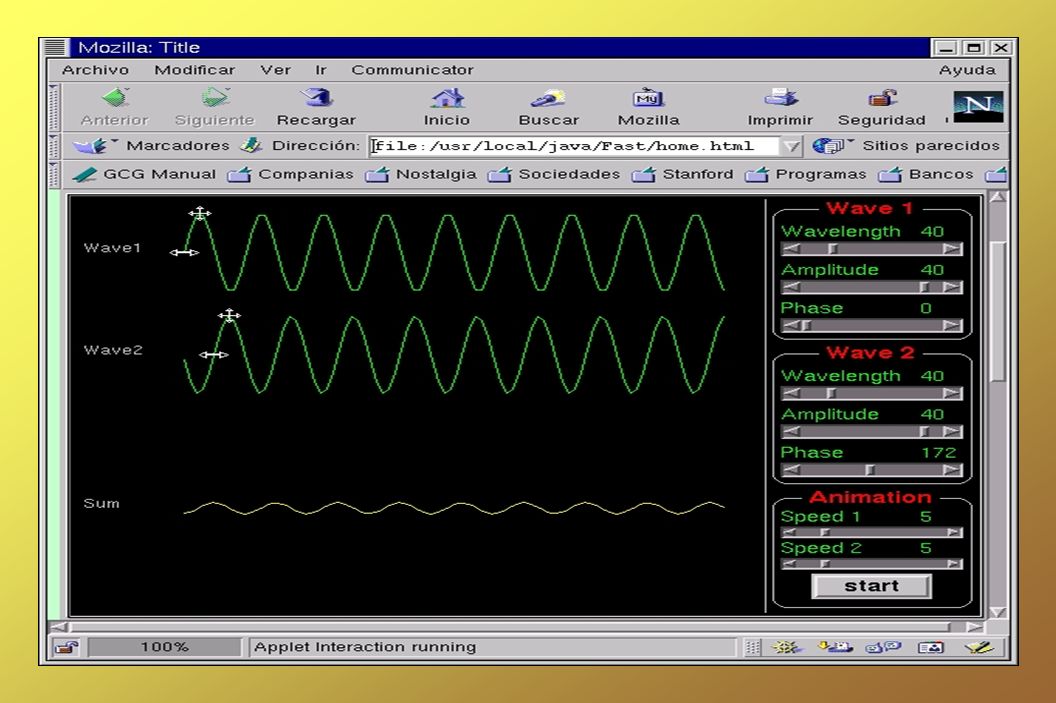This screenshot has width=1056, height=703.
Task: Click Wave 1 Phase slider thumb
Action: (x=806, y=326)
